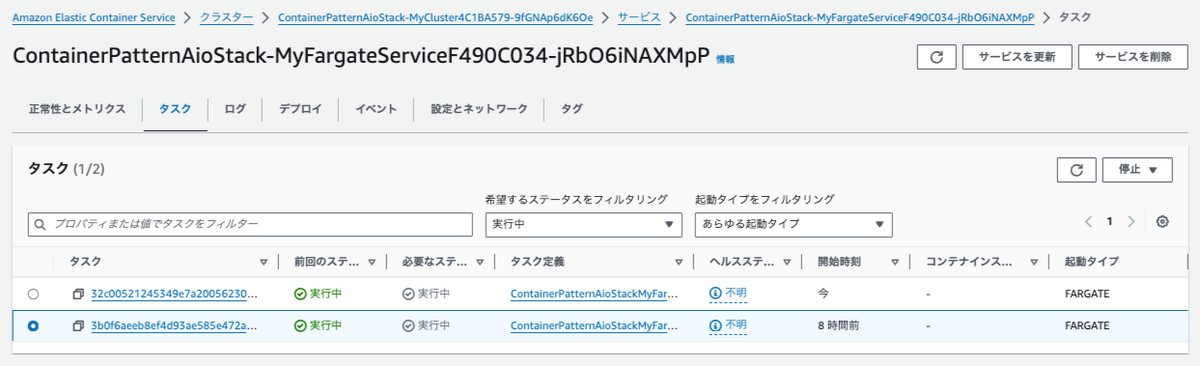Select radio for task 3b0f6aeeb8ef4d93ae585e472a

34,326
